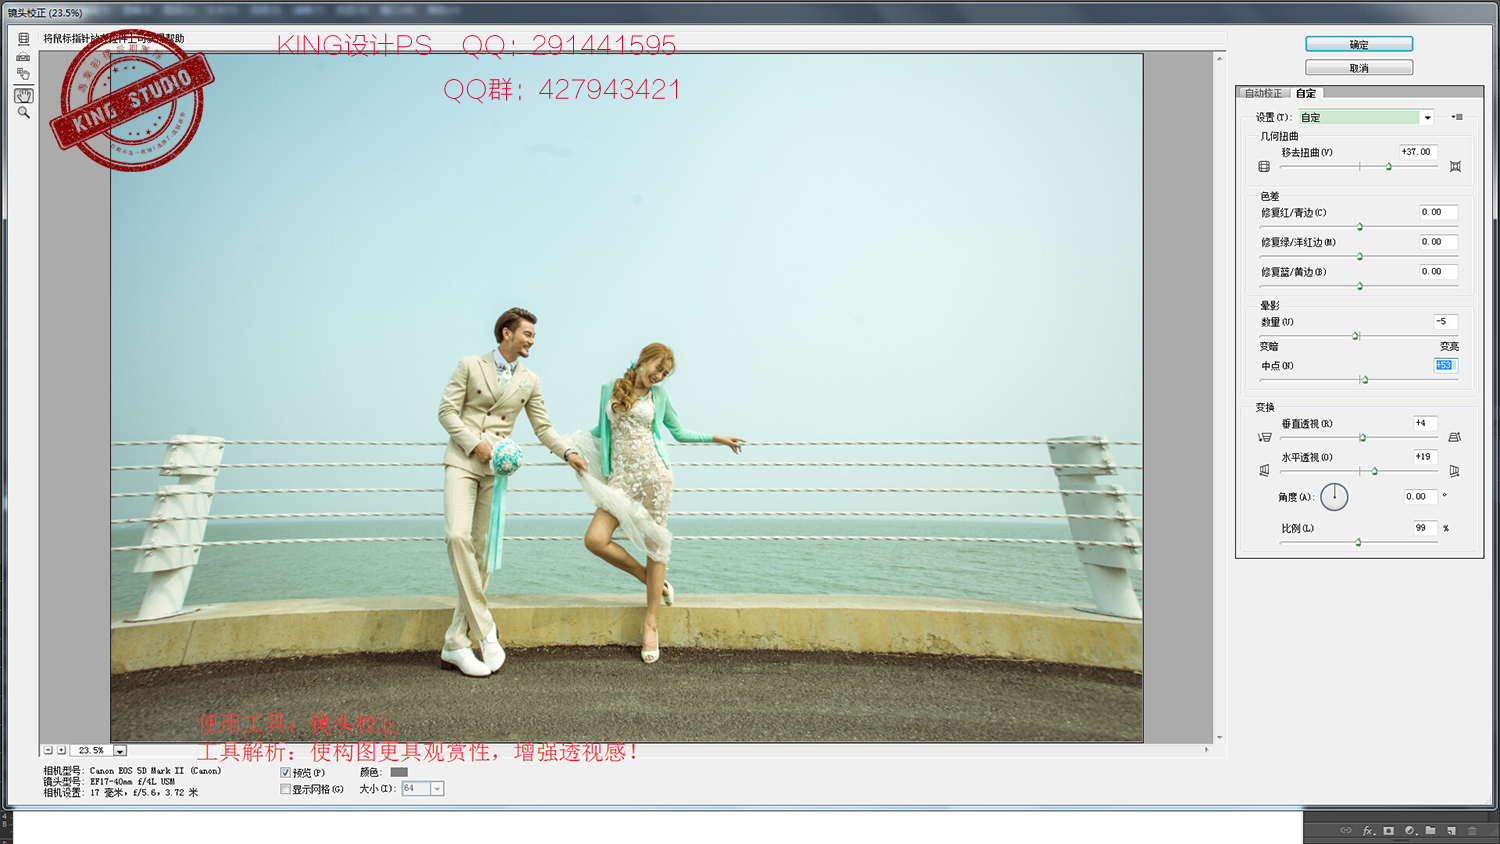This screenshot has width=1500, height=844.
Task: Click the 修复绿/洋红边 slider handle
Action: [x=1360, y=257]
